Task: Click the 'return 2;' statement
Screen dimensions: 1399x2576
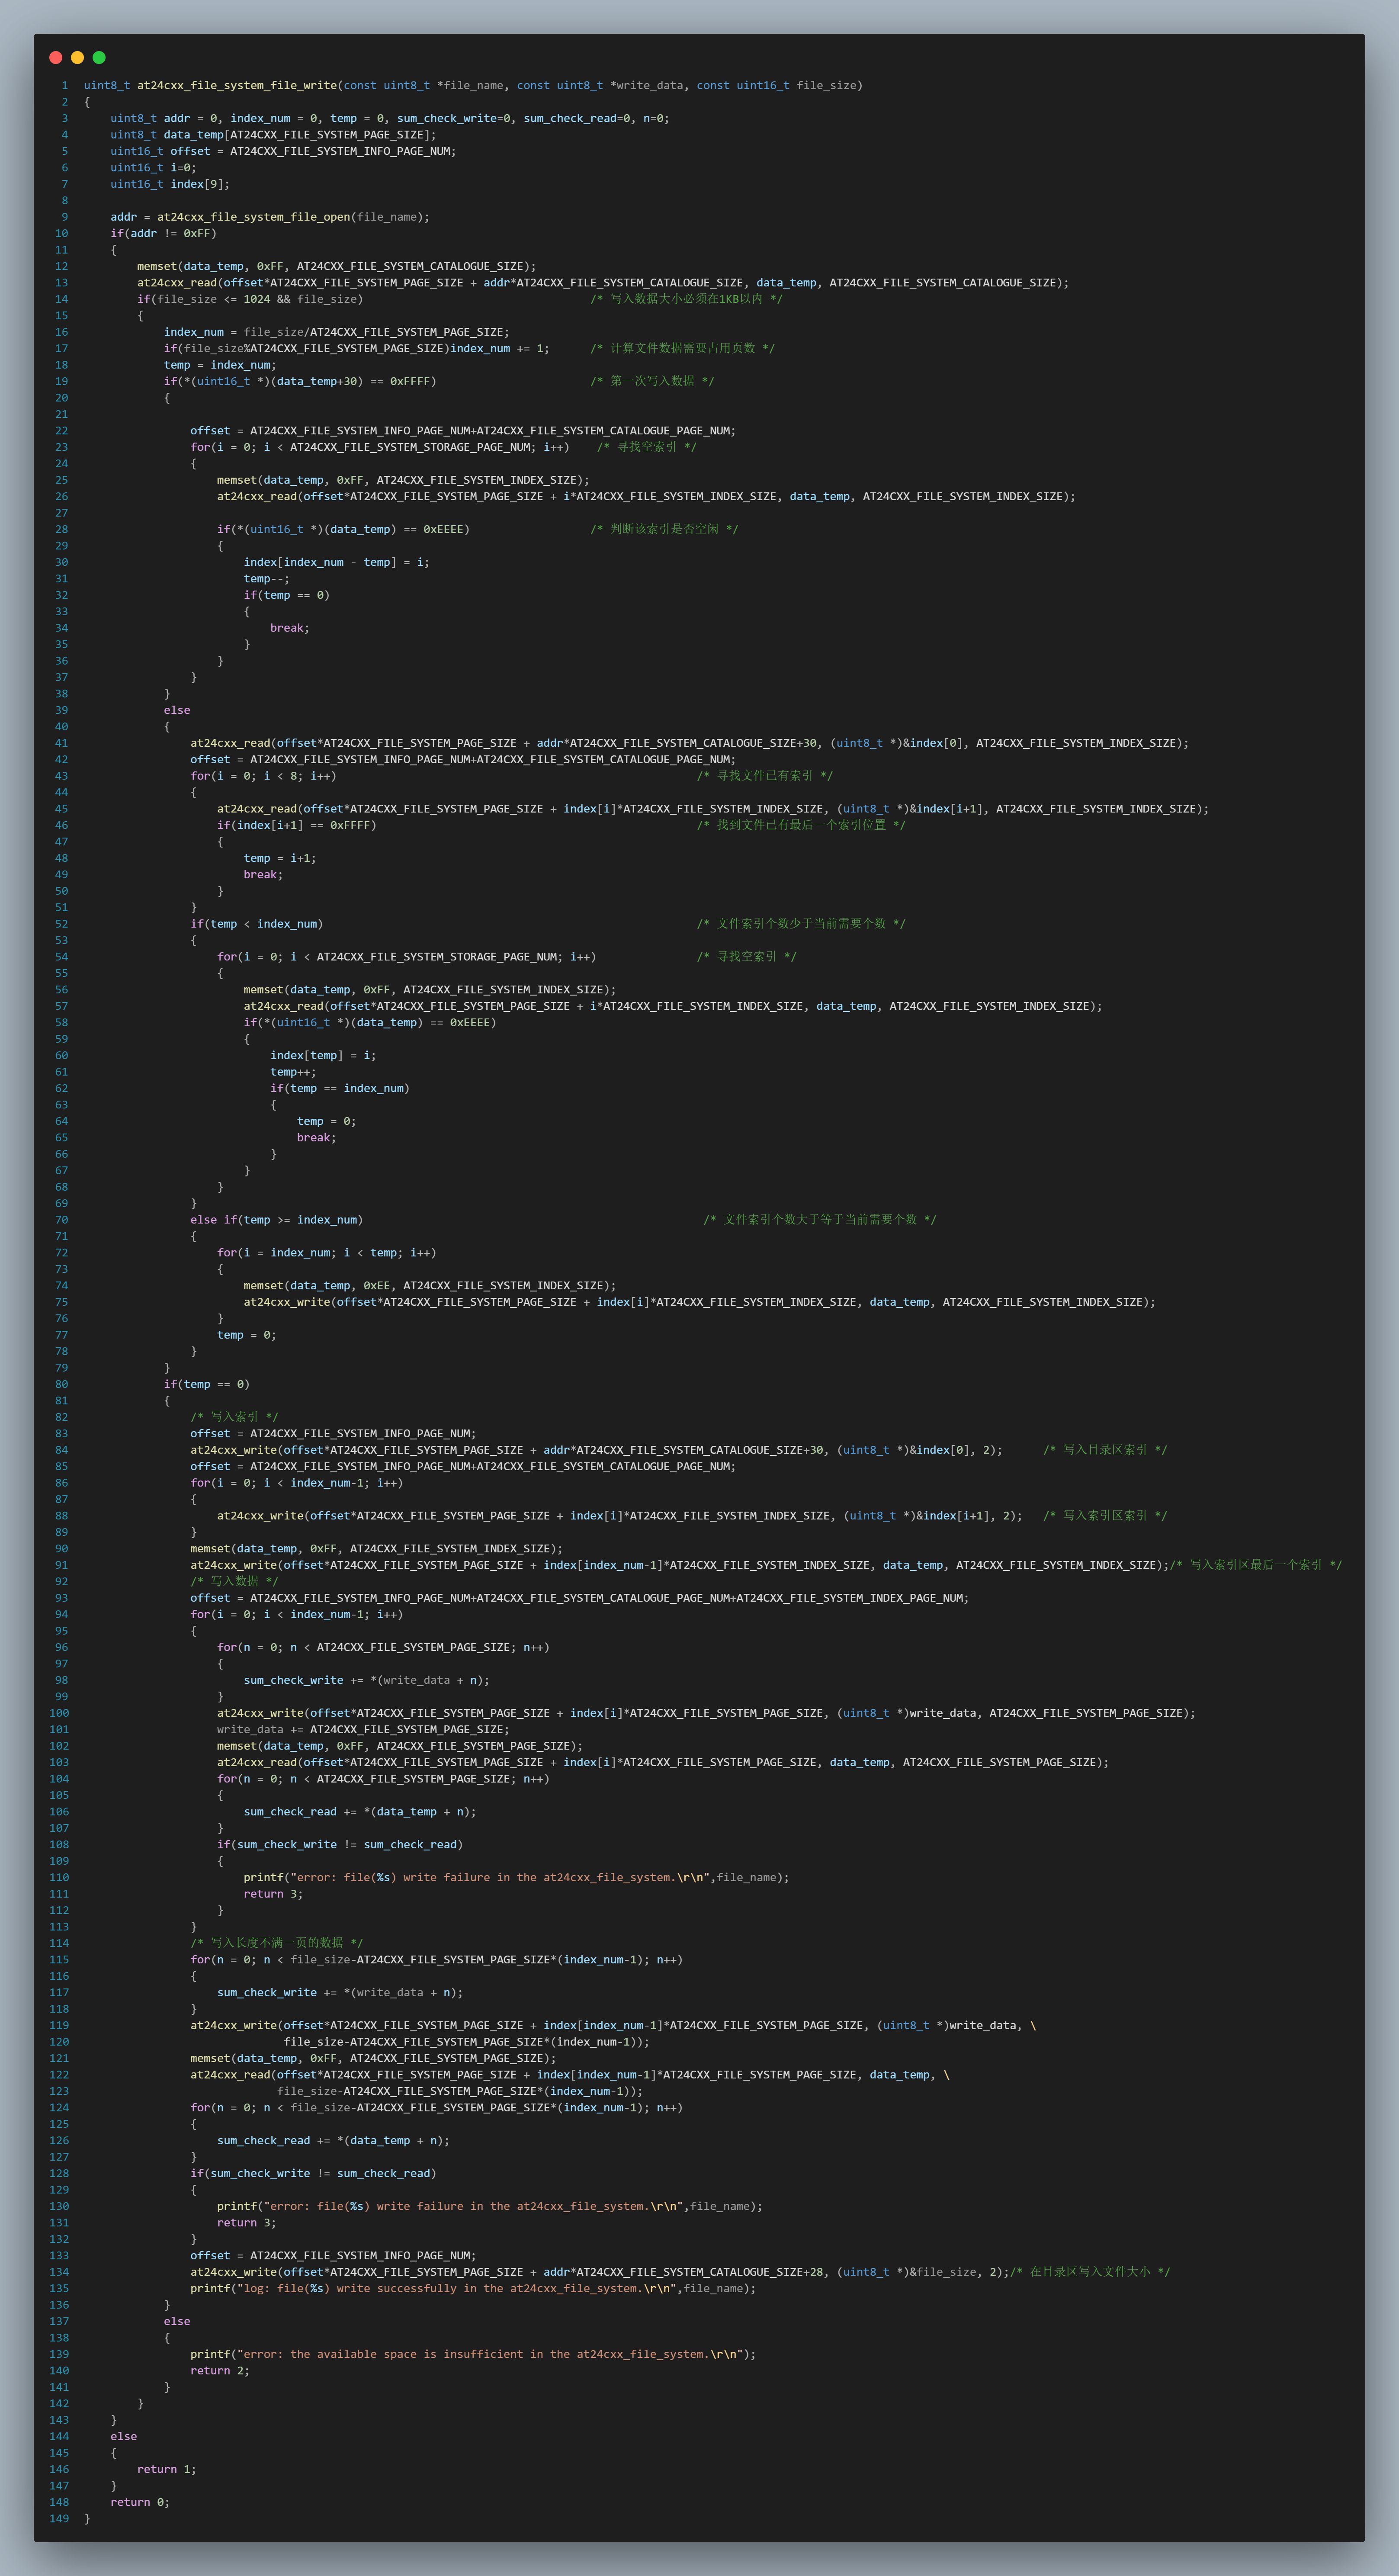Action: [220, 2371]
